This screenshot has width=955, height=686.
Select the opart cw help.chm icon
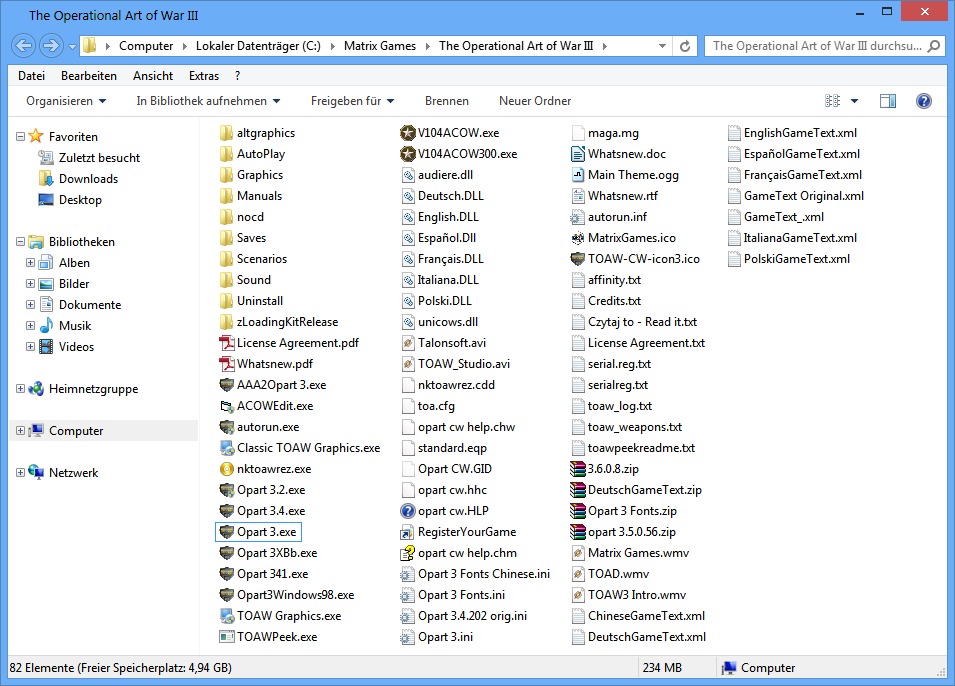coord(407,553)
